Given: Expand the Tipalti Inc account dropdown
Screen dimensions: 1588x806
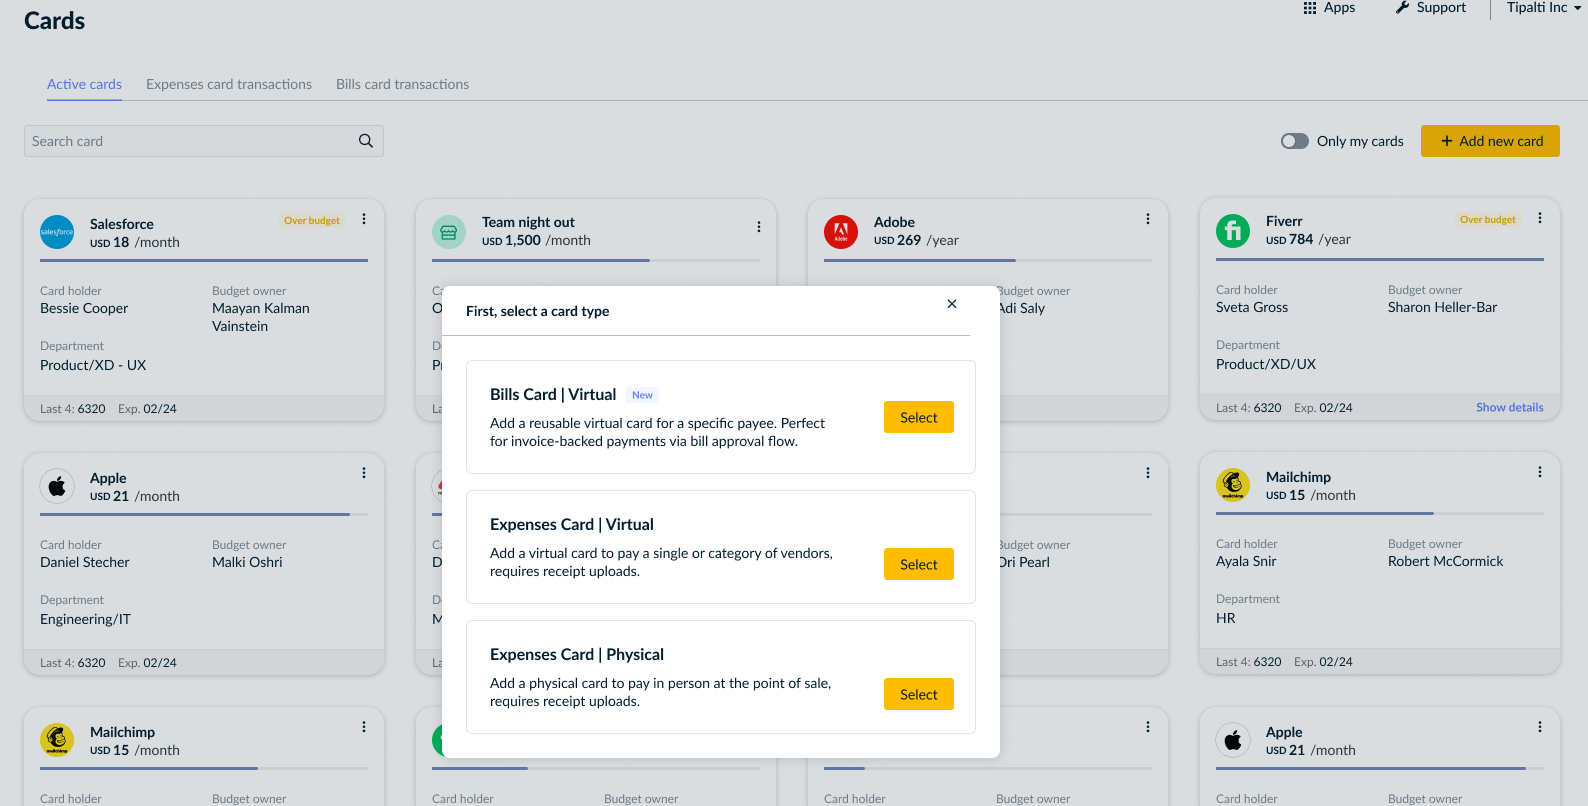Looking at the screenshot, I should pos(1544,8).
